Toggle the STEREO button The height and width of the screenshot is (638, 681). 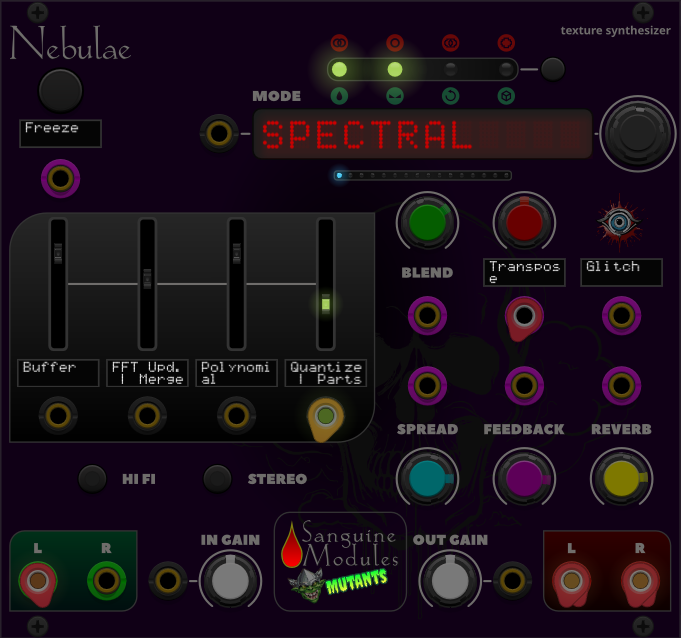coord(217,479)
